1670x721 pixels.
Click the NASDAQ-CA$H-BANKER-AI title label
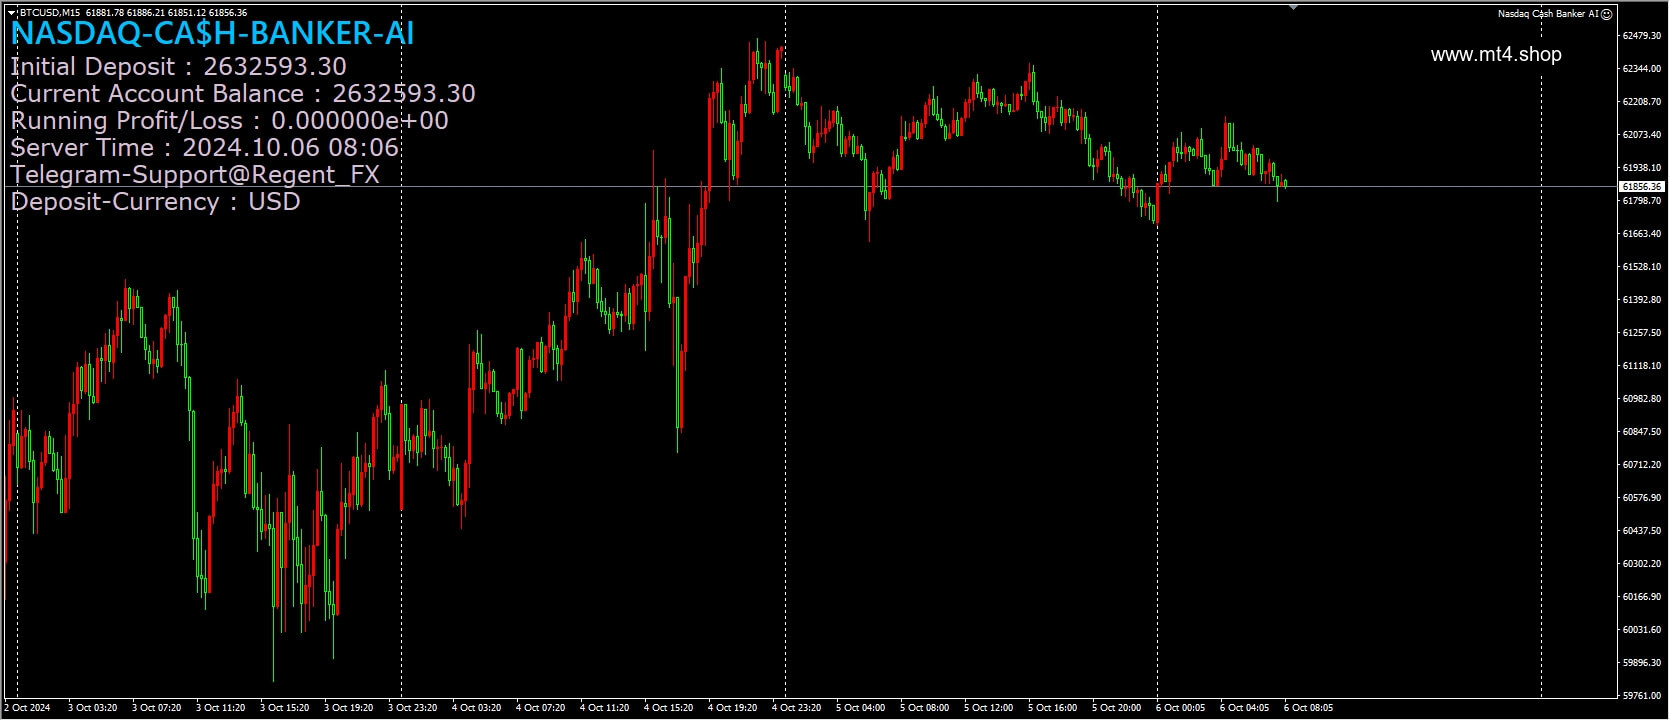click(212, 34)
